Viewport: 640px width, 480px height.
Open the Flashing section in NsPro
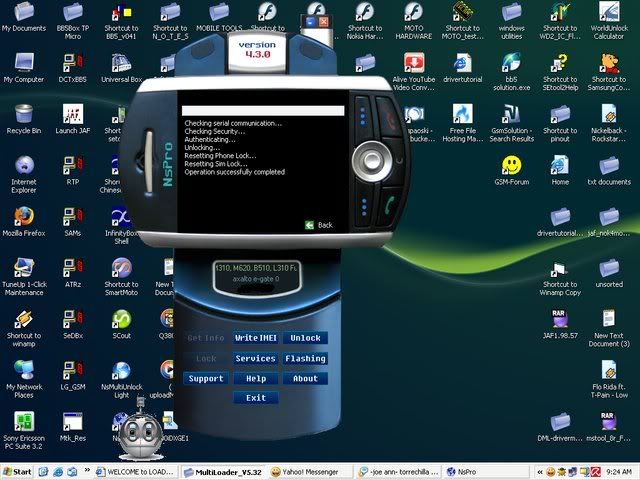tap(305, 358)
